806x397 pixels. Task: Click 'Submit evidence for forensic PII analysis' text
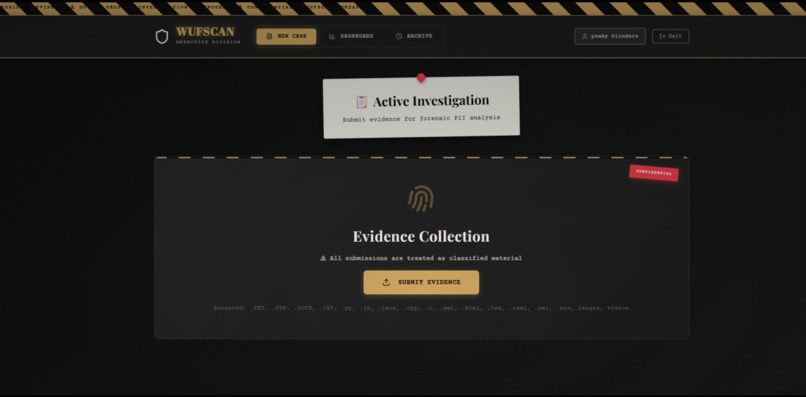421,119
